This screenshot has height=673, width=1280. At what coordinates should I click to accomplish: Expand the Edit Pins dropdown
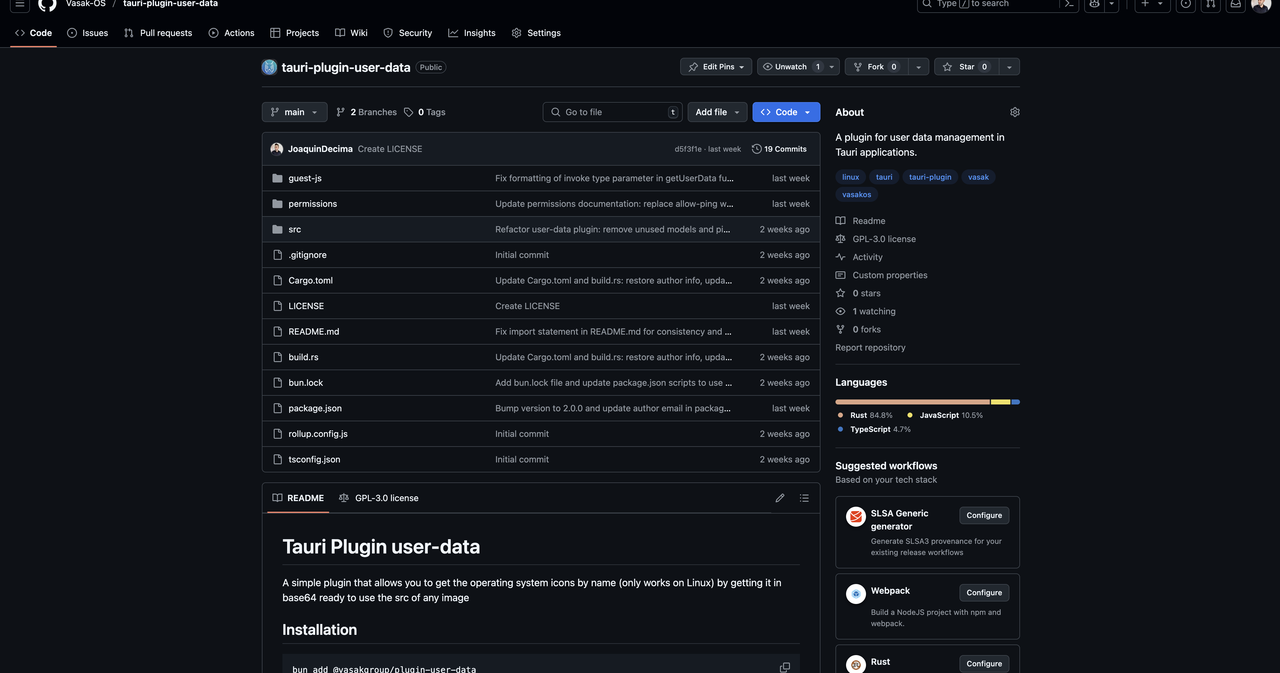(716, 67)
